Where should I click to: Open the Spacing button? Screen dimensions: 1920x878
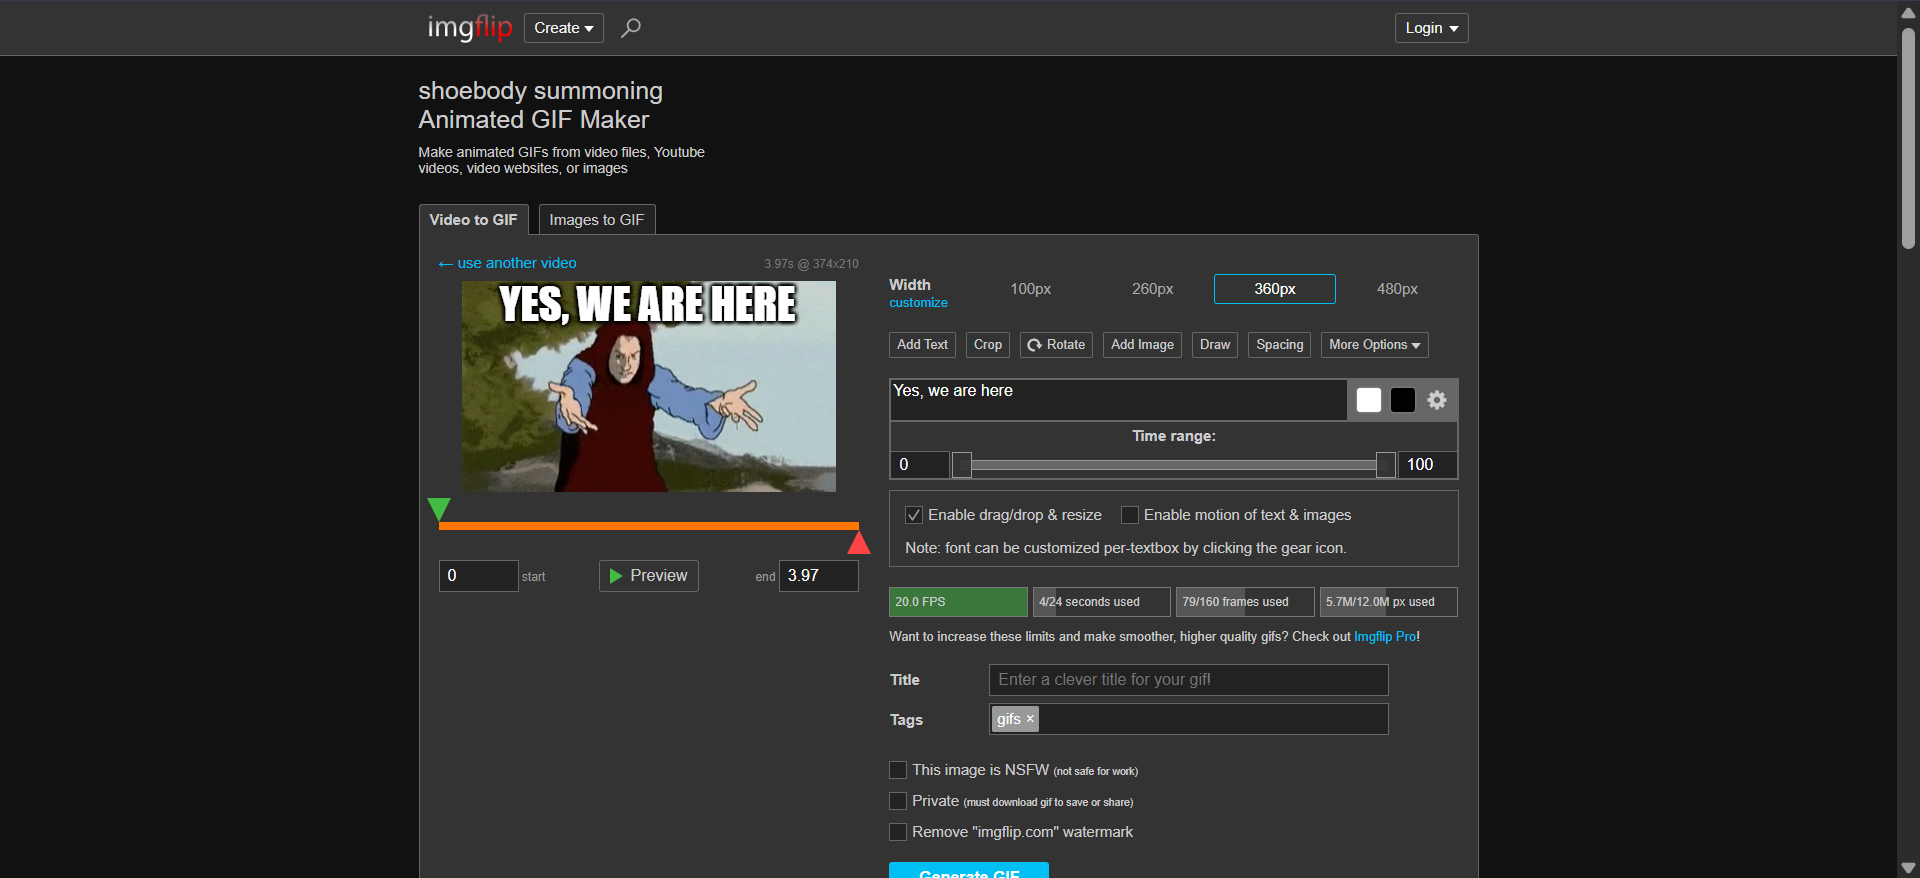click(1279, 345)
